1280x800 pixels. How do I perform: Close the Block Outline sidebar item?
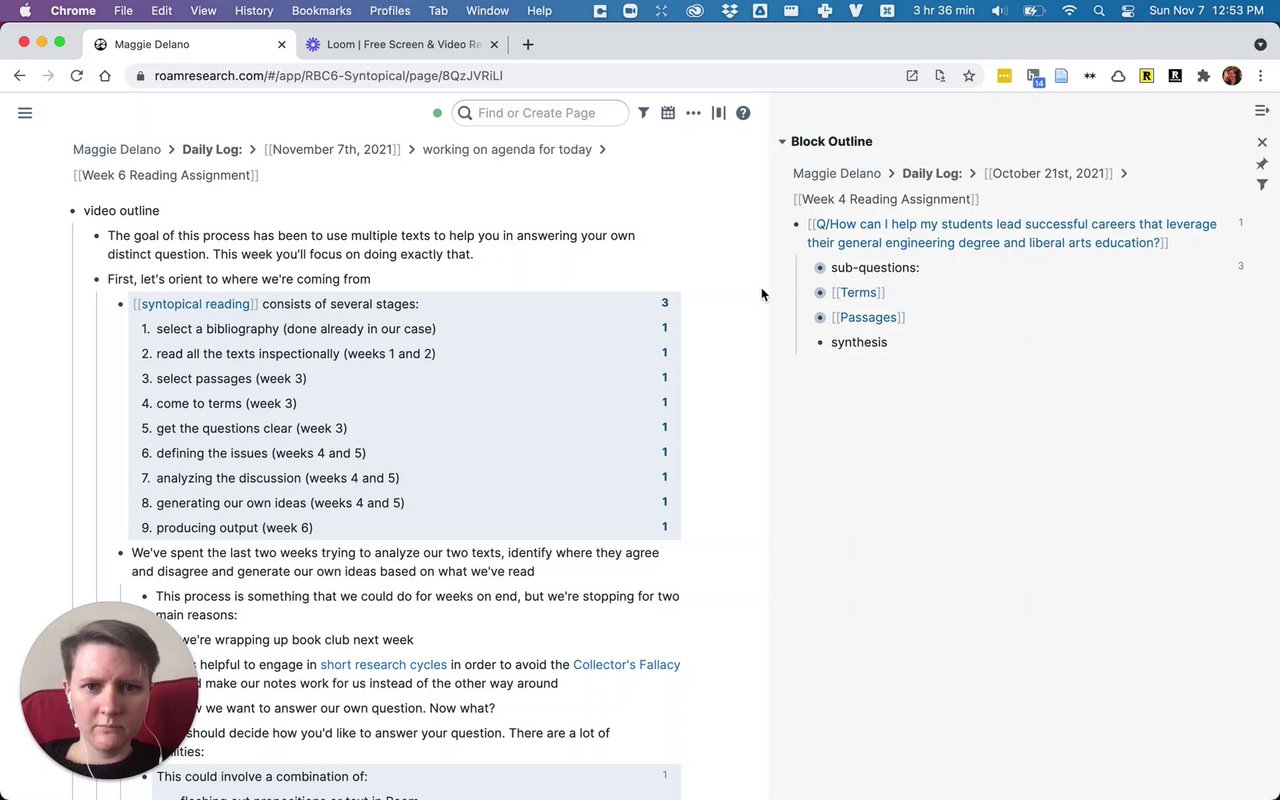1262,142
